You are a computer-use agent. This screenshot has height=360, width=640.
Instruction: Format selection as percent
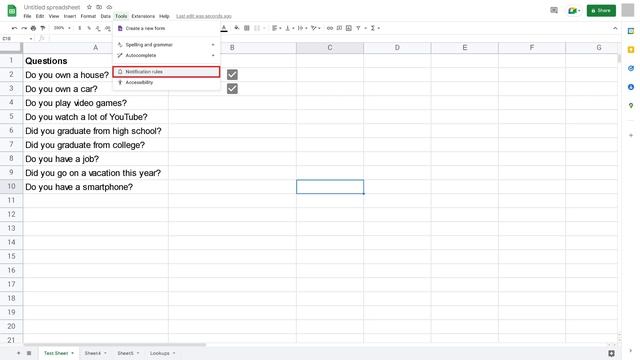pos(89,28)
